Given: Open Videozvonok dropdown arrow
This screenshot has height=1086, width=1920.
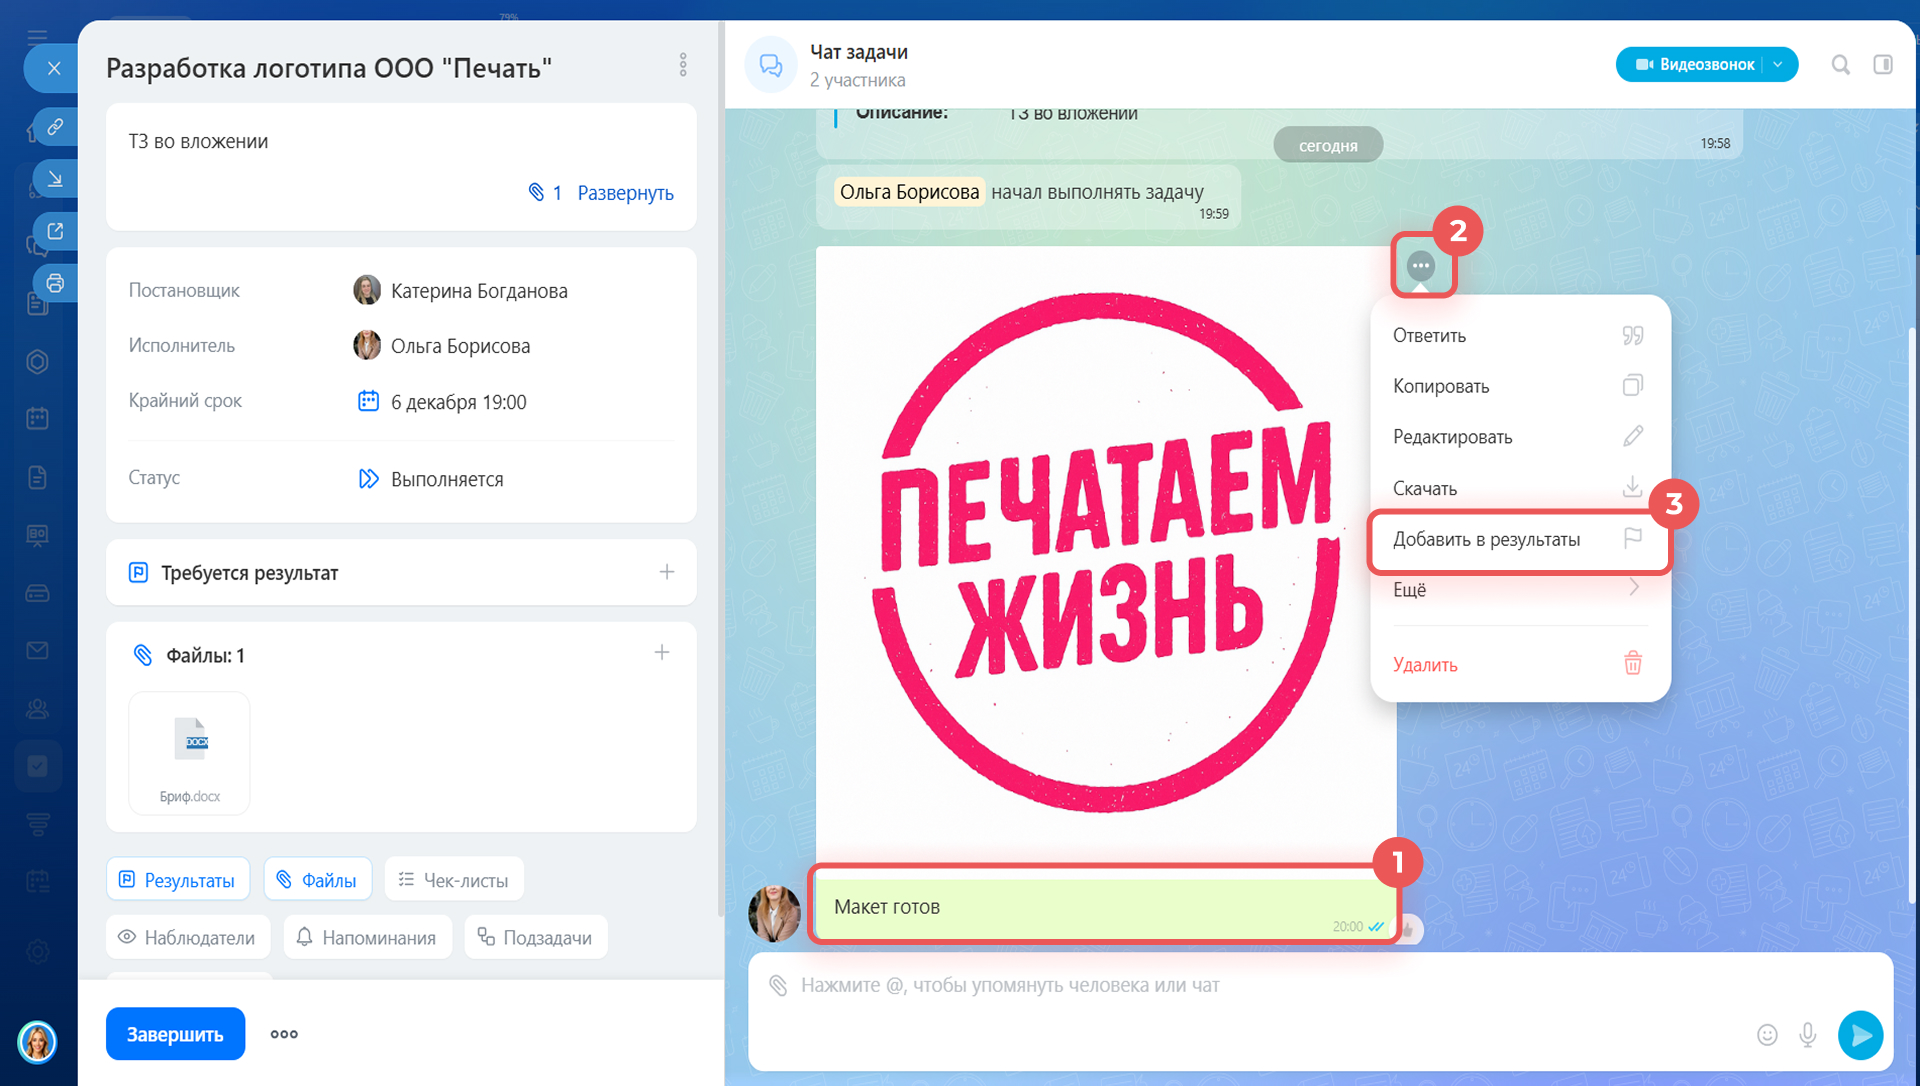Looking at the screenshot, I should (x=1778, y=65).
